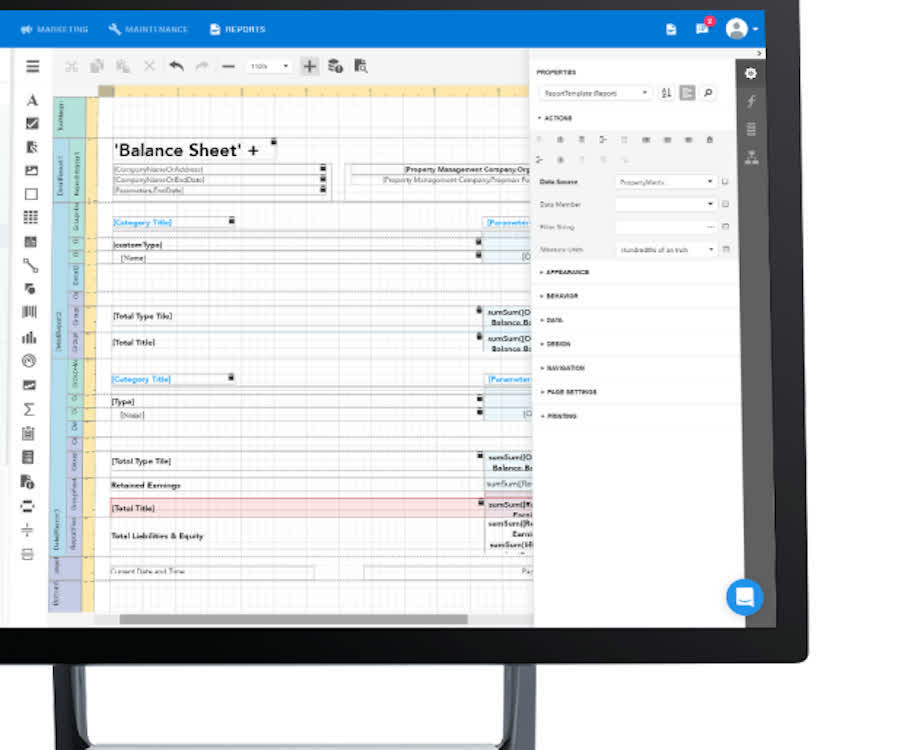Toggle categorized view of properties
Viewport: 900px width, 750px height.
tap(687, 92)
